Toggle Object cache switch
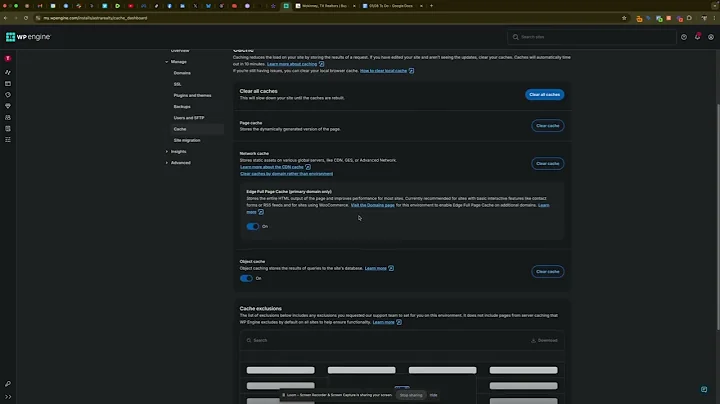 tap(246, 278)
